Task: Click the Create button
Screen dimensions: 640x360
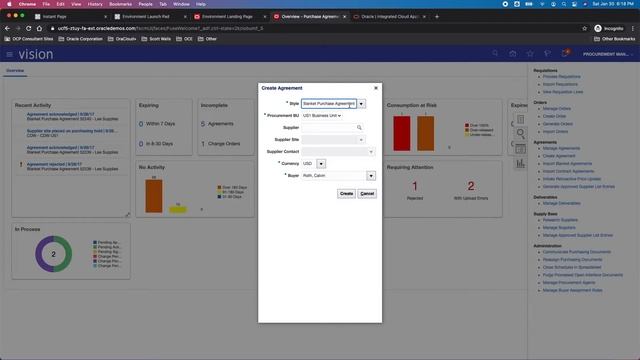Action: pyautogui.click(x=346, y=193)
